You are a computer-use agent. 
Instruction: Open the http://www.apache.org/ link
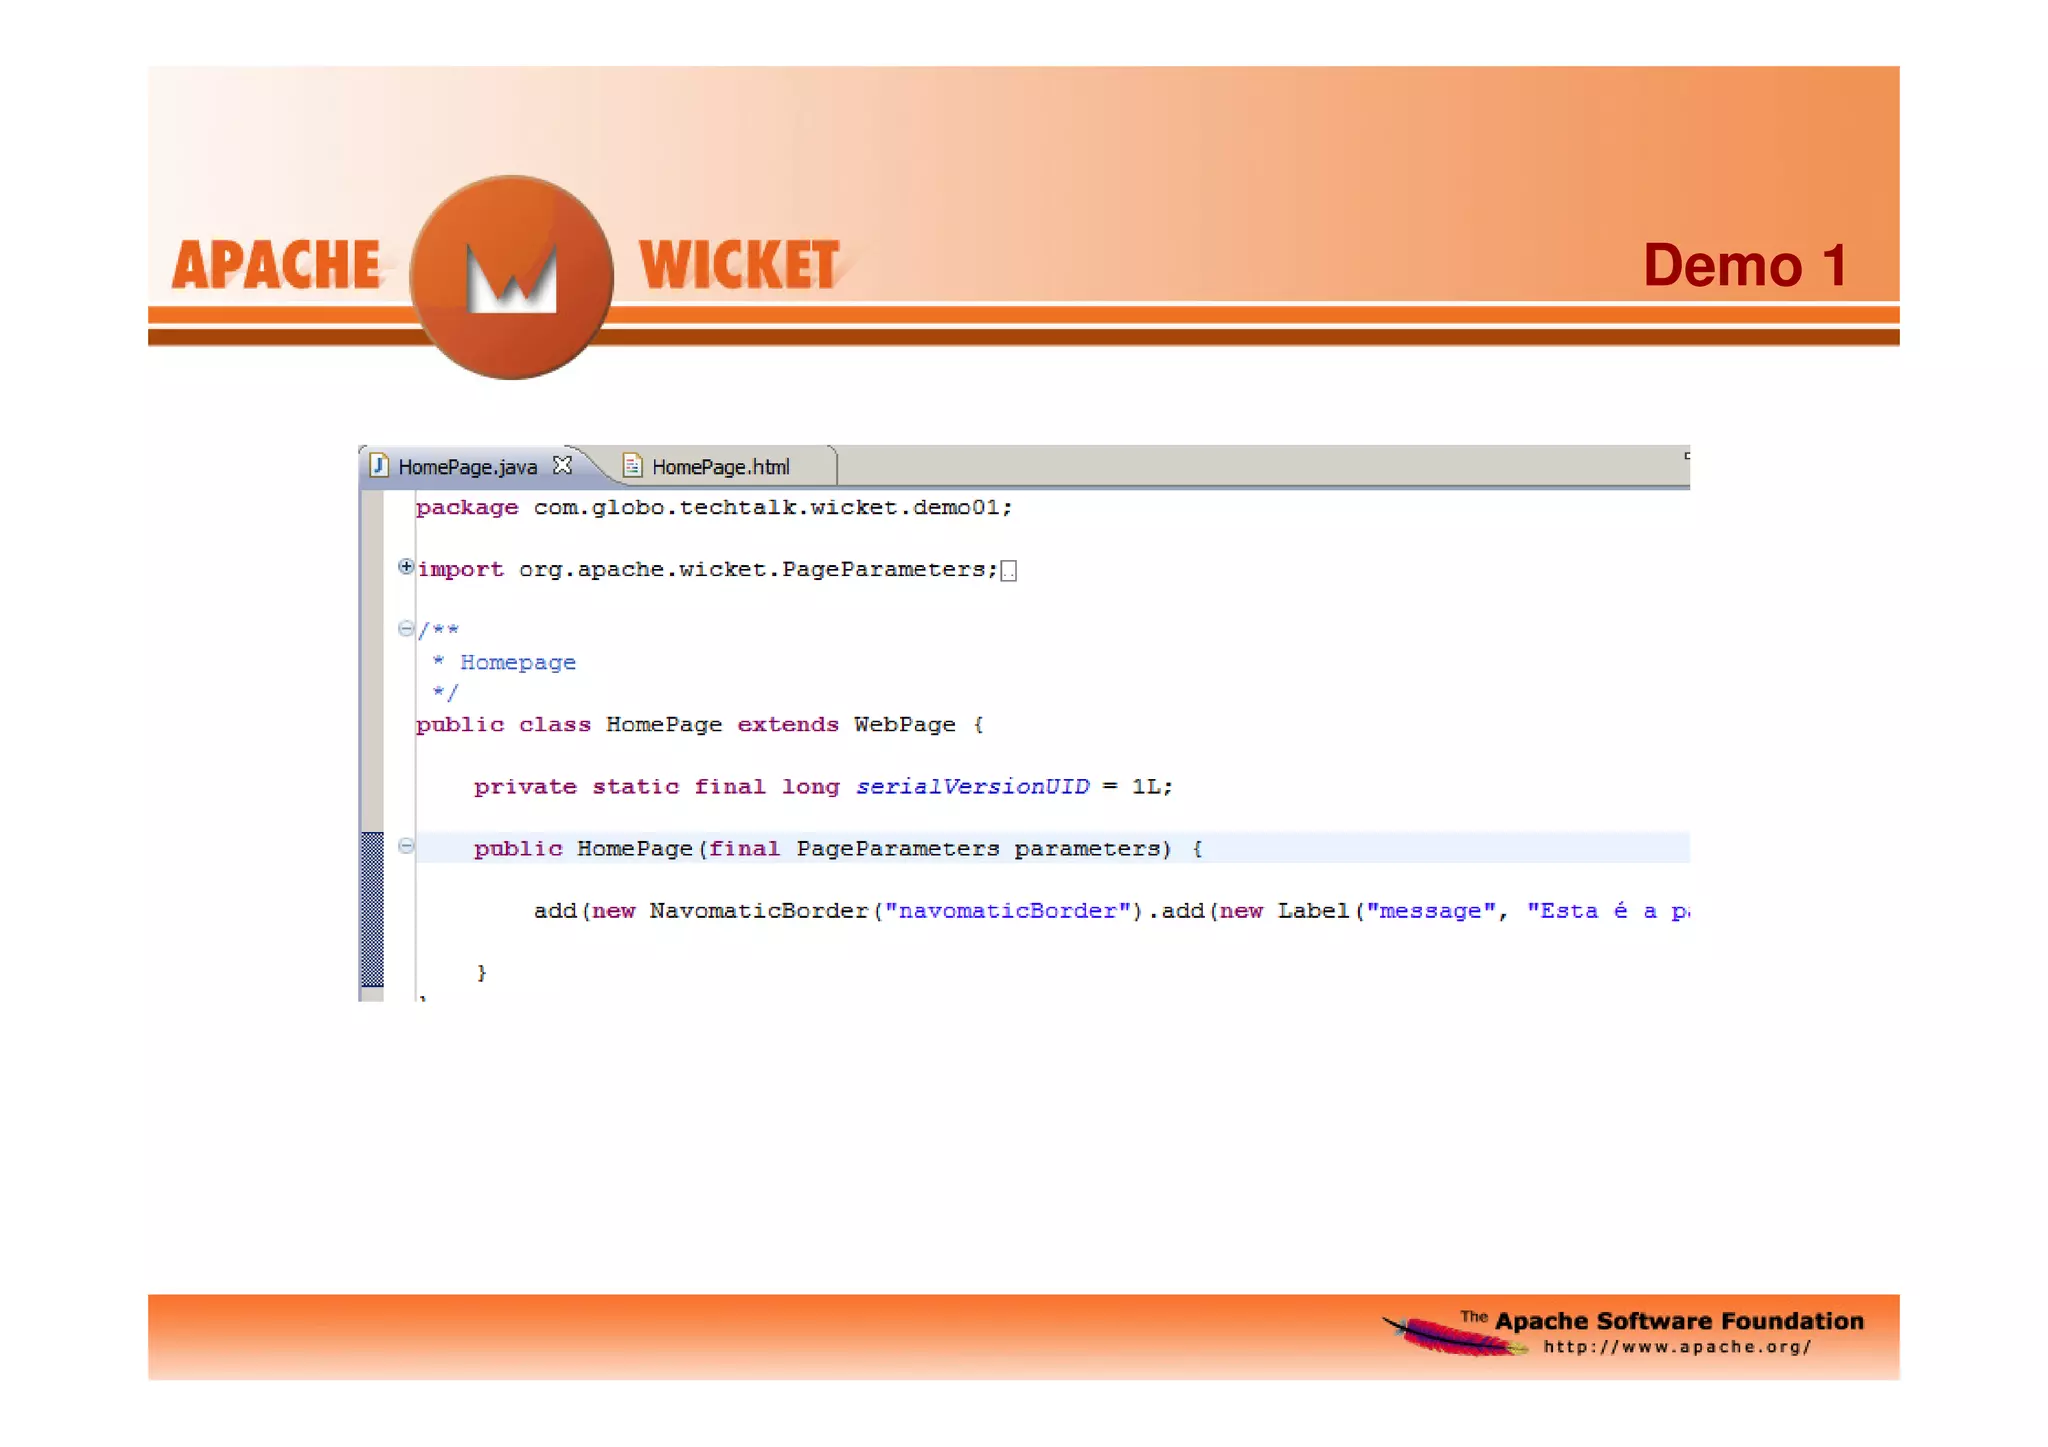tap(1677, 1347)
